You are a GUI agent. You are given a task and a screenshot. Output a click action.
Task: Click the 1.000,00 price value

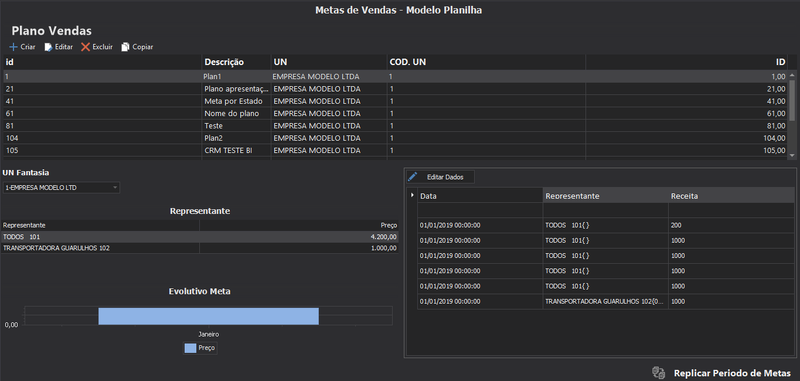tap(384, 248)
